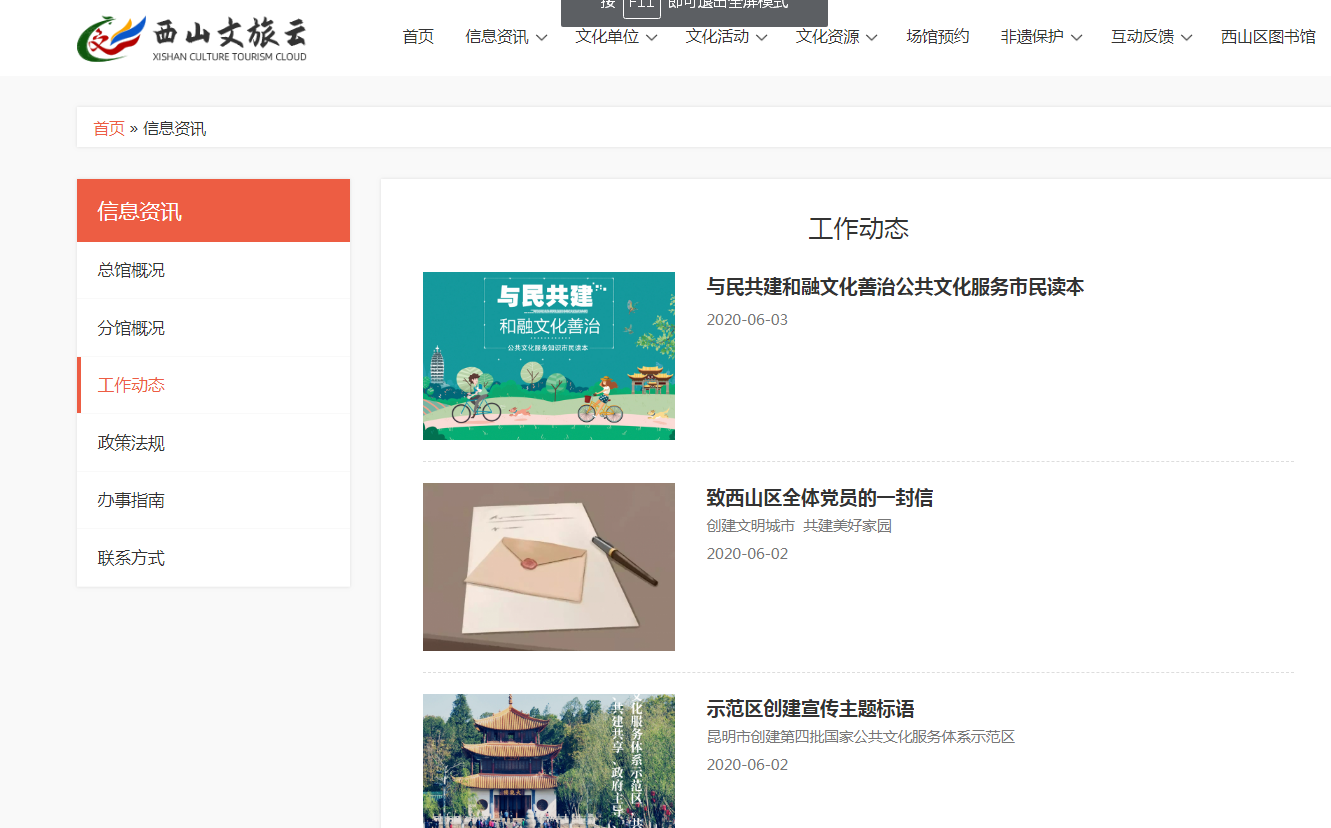The image size is (1331, 828).
Task: Click 信息资讯 text in the breadcrumb
Action: (x=175, y=128)
